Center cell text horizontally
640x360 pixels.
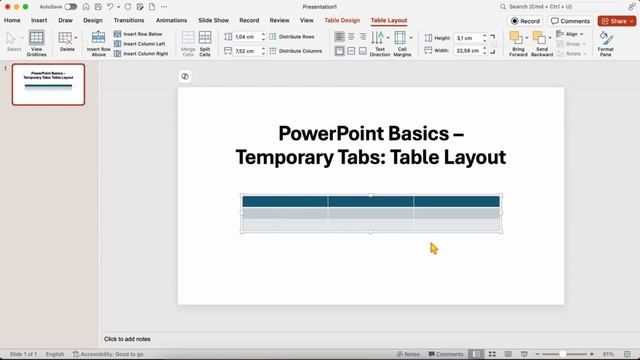pyautogui.click(x=351, y=37)
